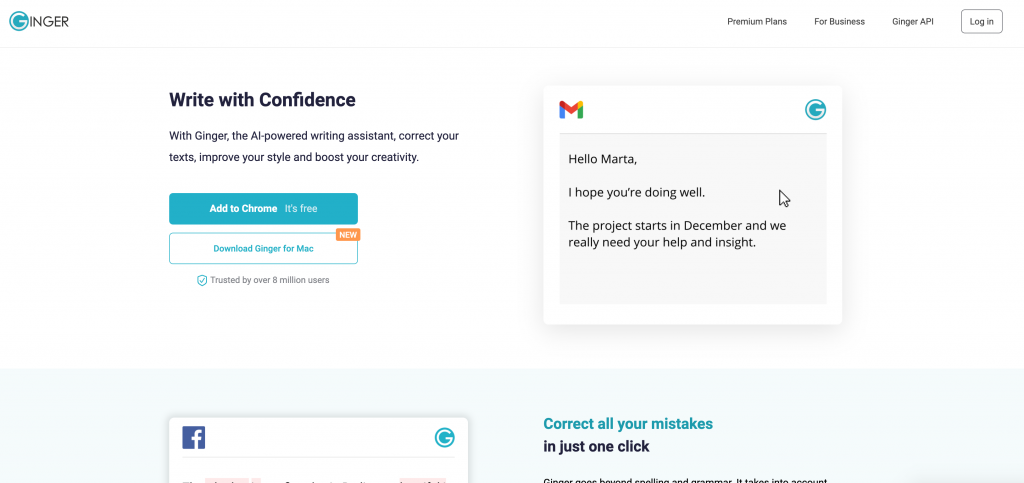Click the Hello Marta greeting line
Viewport: 1024px width, 483px height.
coord(602,159)
